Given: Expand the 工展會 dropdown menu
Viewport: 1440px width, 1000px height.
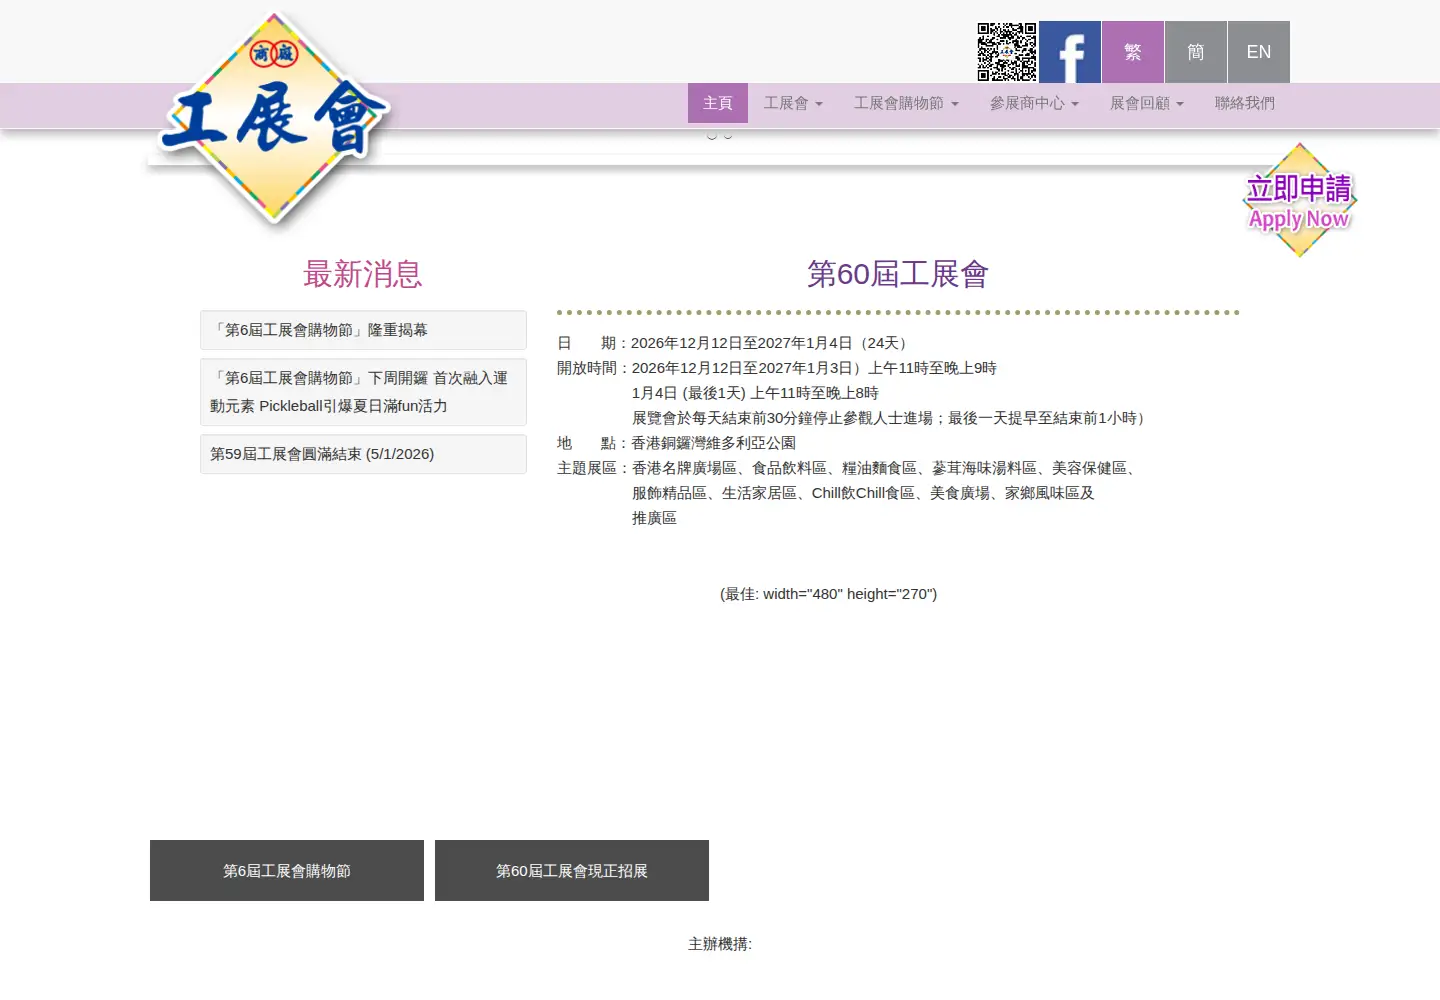Looking at the screenshot, I should pos(793,103).
